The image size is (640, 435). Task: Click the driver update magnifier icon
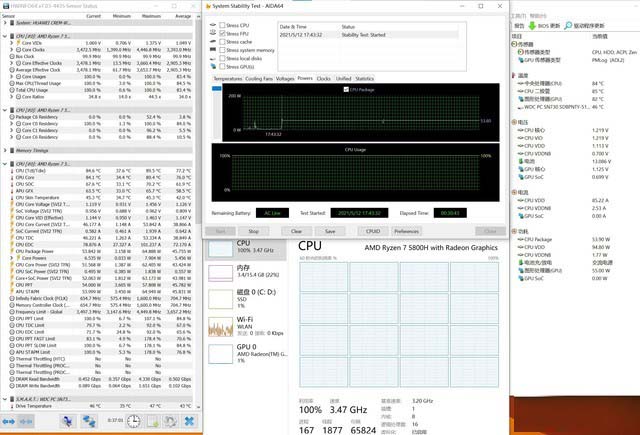point(568,26)
